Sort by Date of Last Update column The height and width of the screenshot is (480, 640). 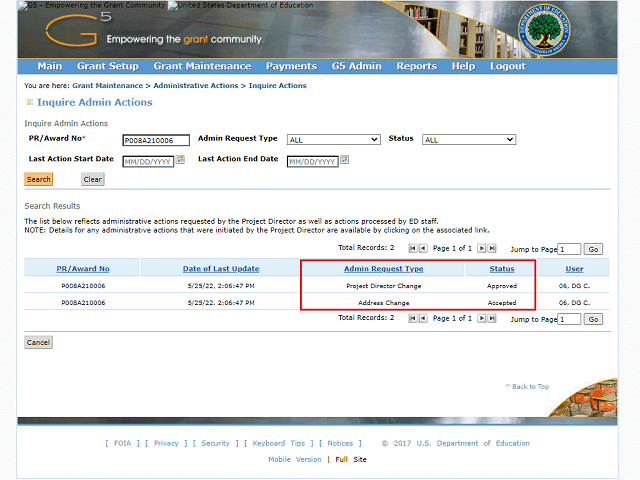pos(221,269)
